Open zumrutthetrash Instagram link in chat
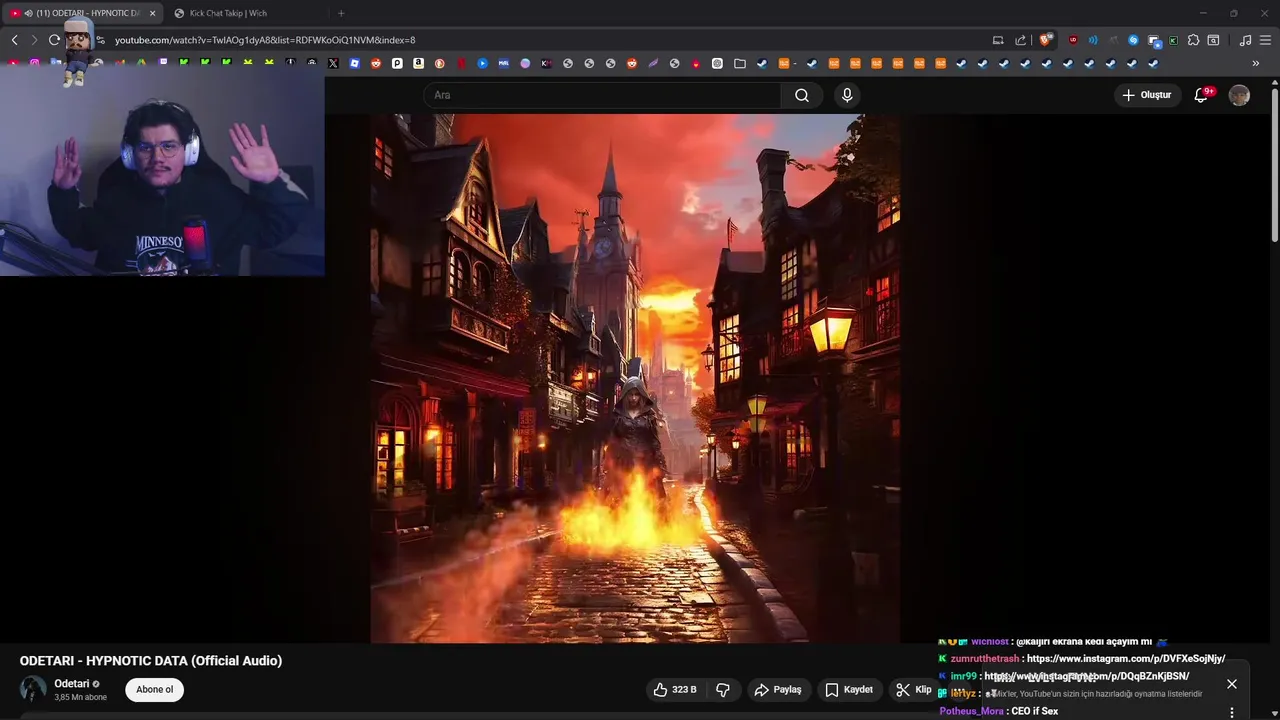The height and width of the screenshot is (720, 1280). [x=1126, y=659]
